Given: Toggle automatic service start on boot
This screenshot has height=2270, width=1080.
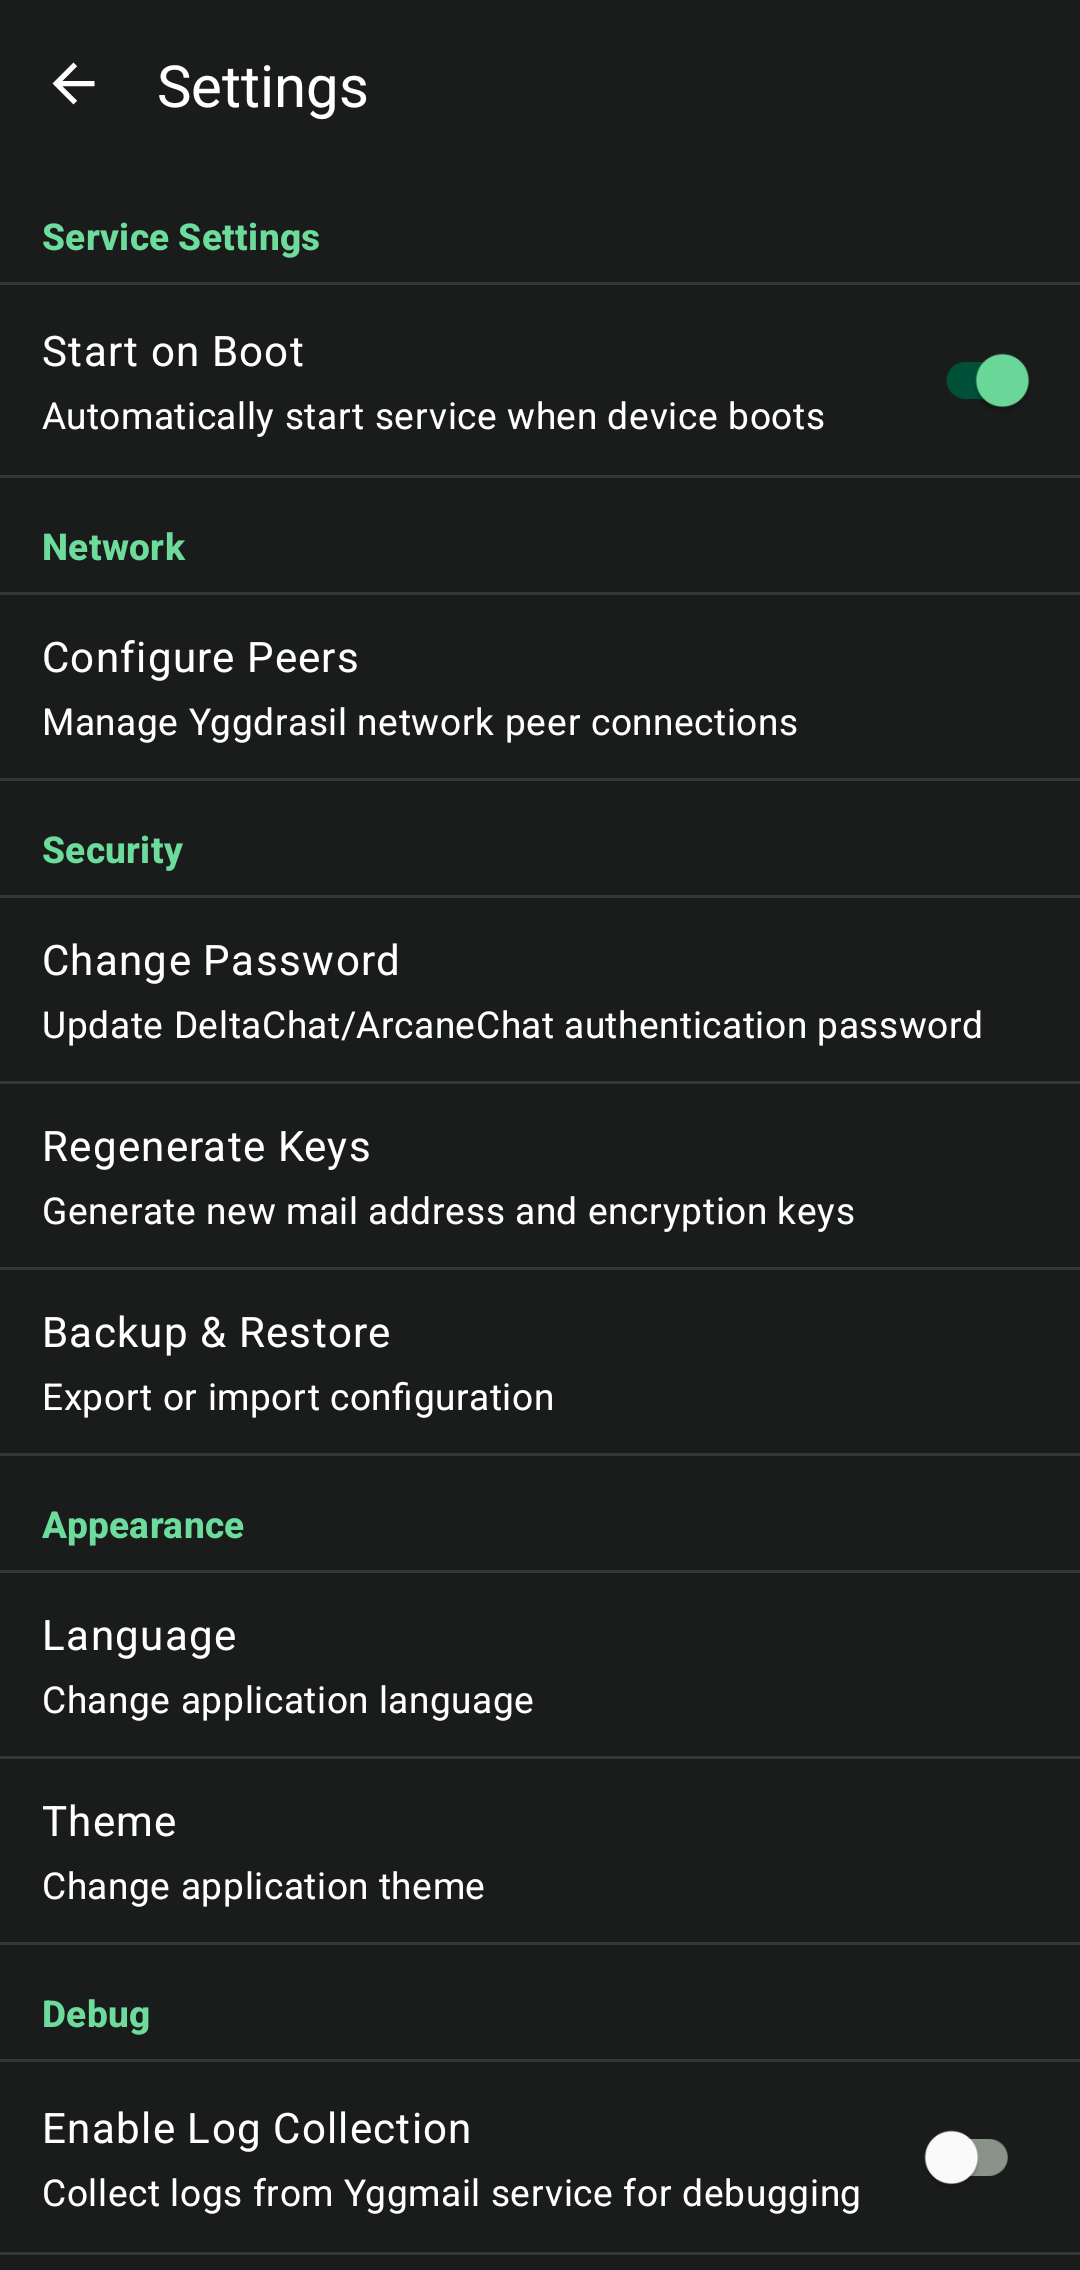Looking at the screenshot, I should [985, 380].
